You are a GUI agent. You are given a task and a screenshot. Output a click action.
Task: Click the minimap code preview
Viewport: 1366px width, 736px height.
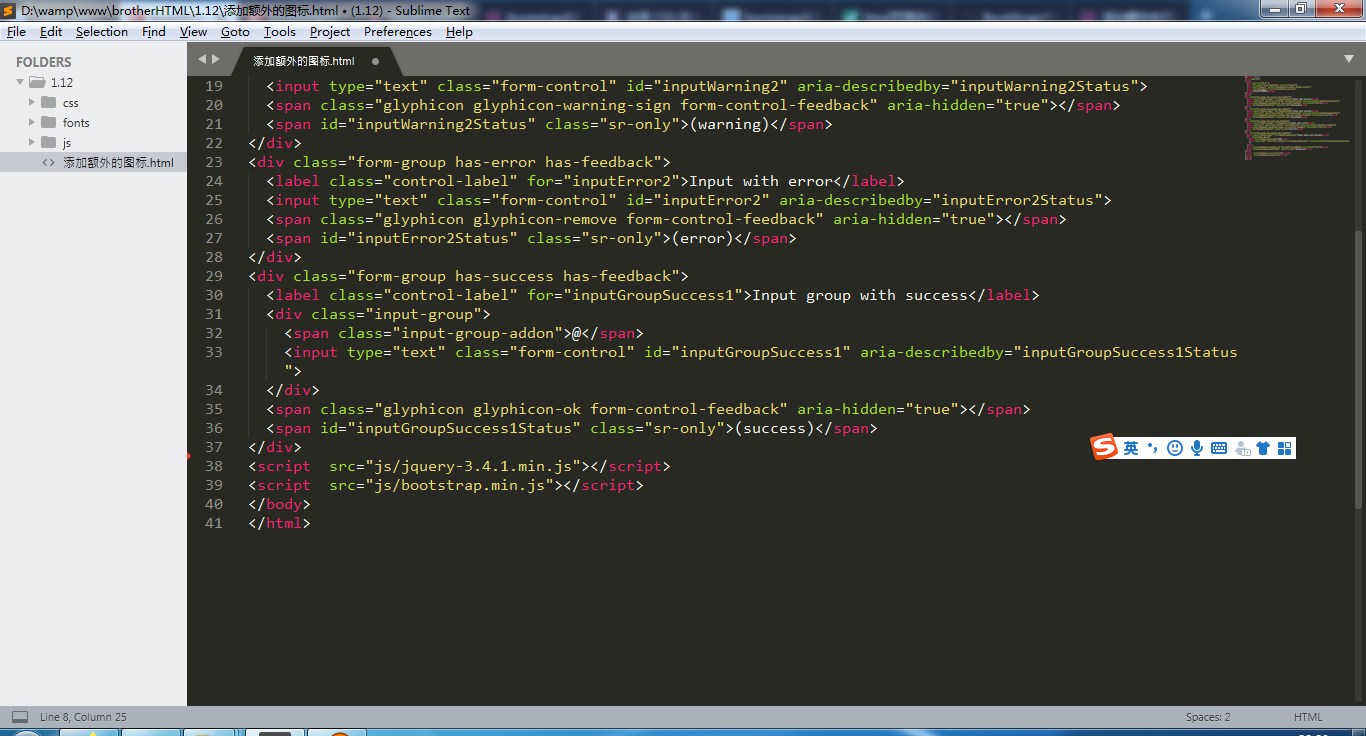(1297, 118)
